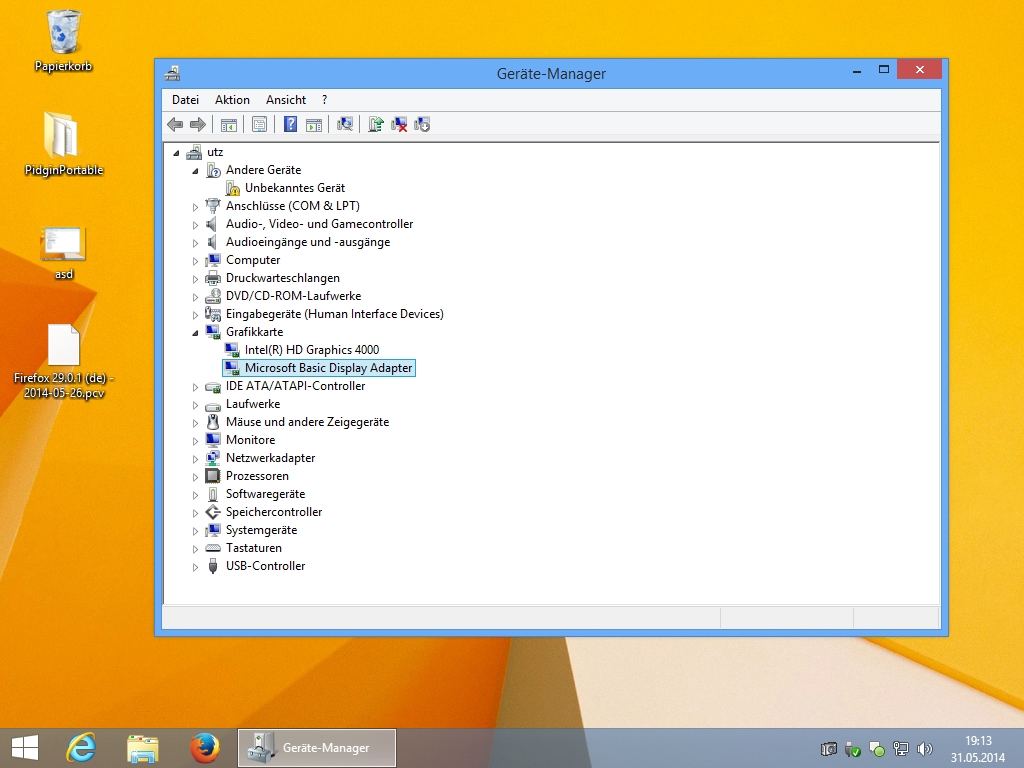
Task: Click the Geräte-Manager taskbar button
Action: 317,748
